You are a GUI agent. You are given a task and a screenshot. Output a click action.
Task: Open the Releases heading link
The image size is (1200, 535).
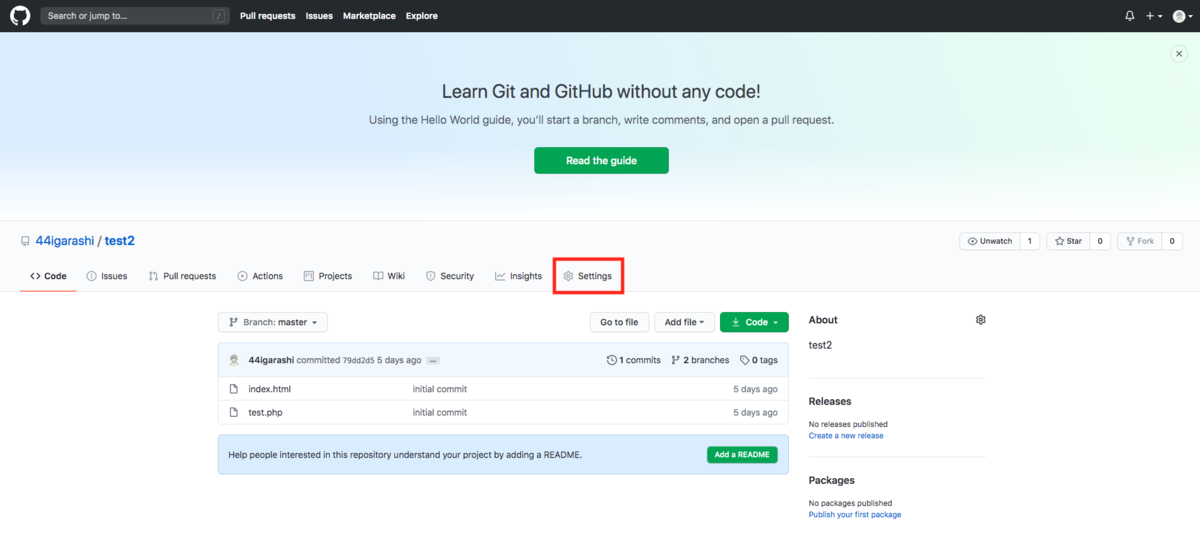point(830,401)
